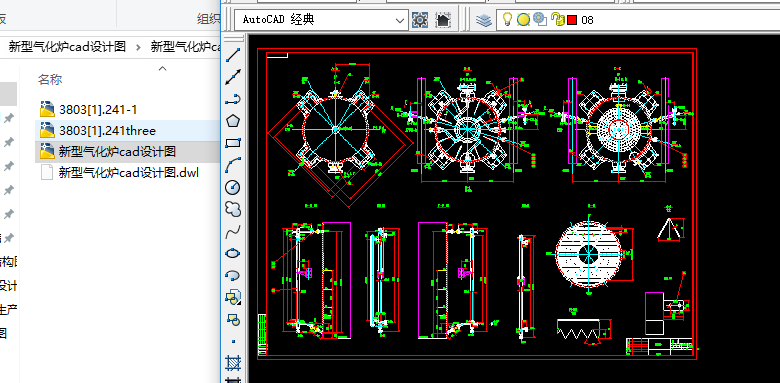Activate the Hatch tool
This screenshot has height=383, width=780.
[x=233, y=363]
